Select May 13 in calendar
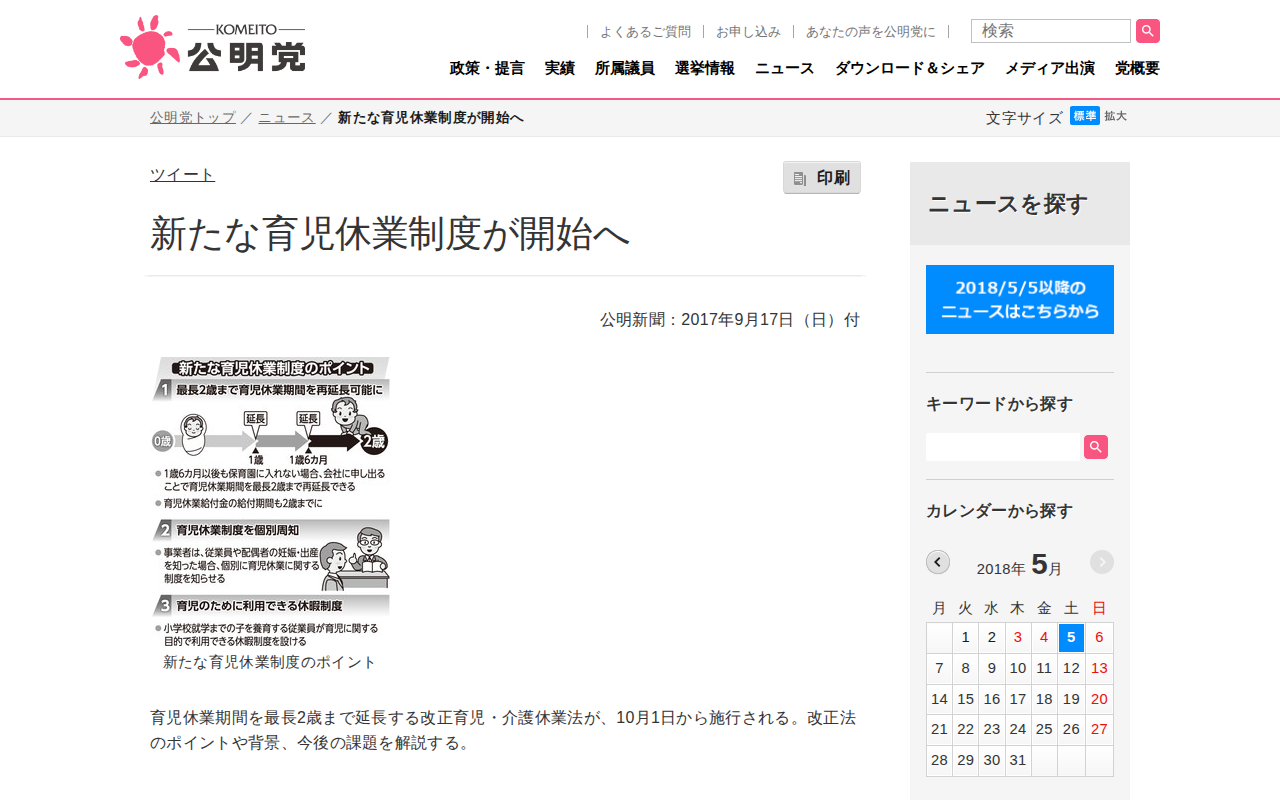The height and width of the screenshot is (800, 1280). point(1099,668)
